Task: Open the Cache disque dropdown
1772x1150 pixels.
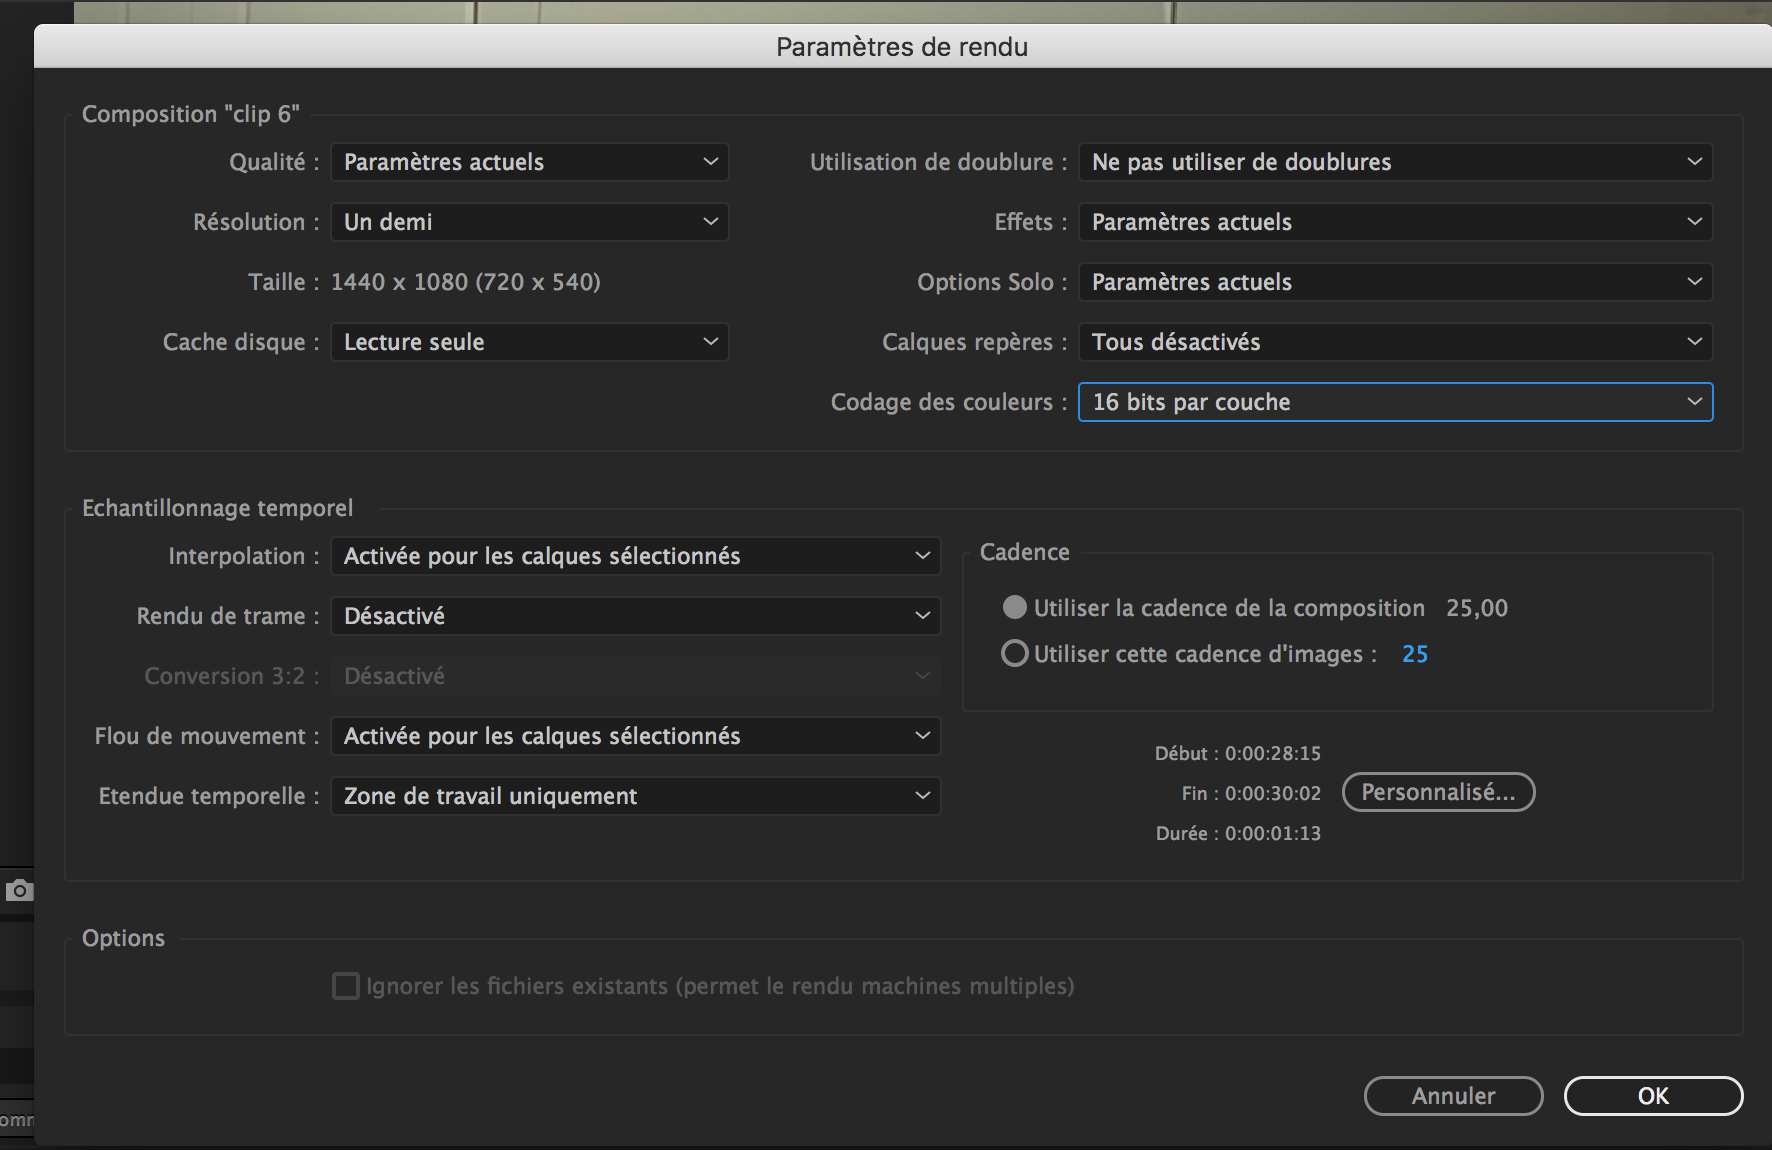Action: pyautogui.click(x=529, y=342)
